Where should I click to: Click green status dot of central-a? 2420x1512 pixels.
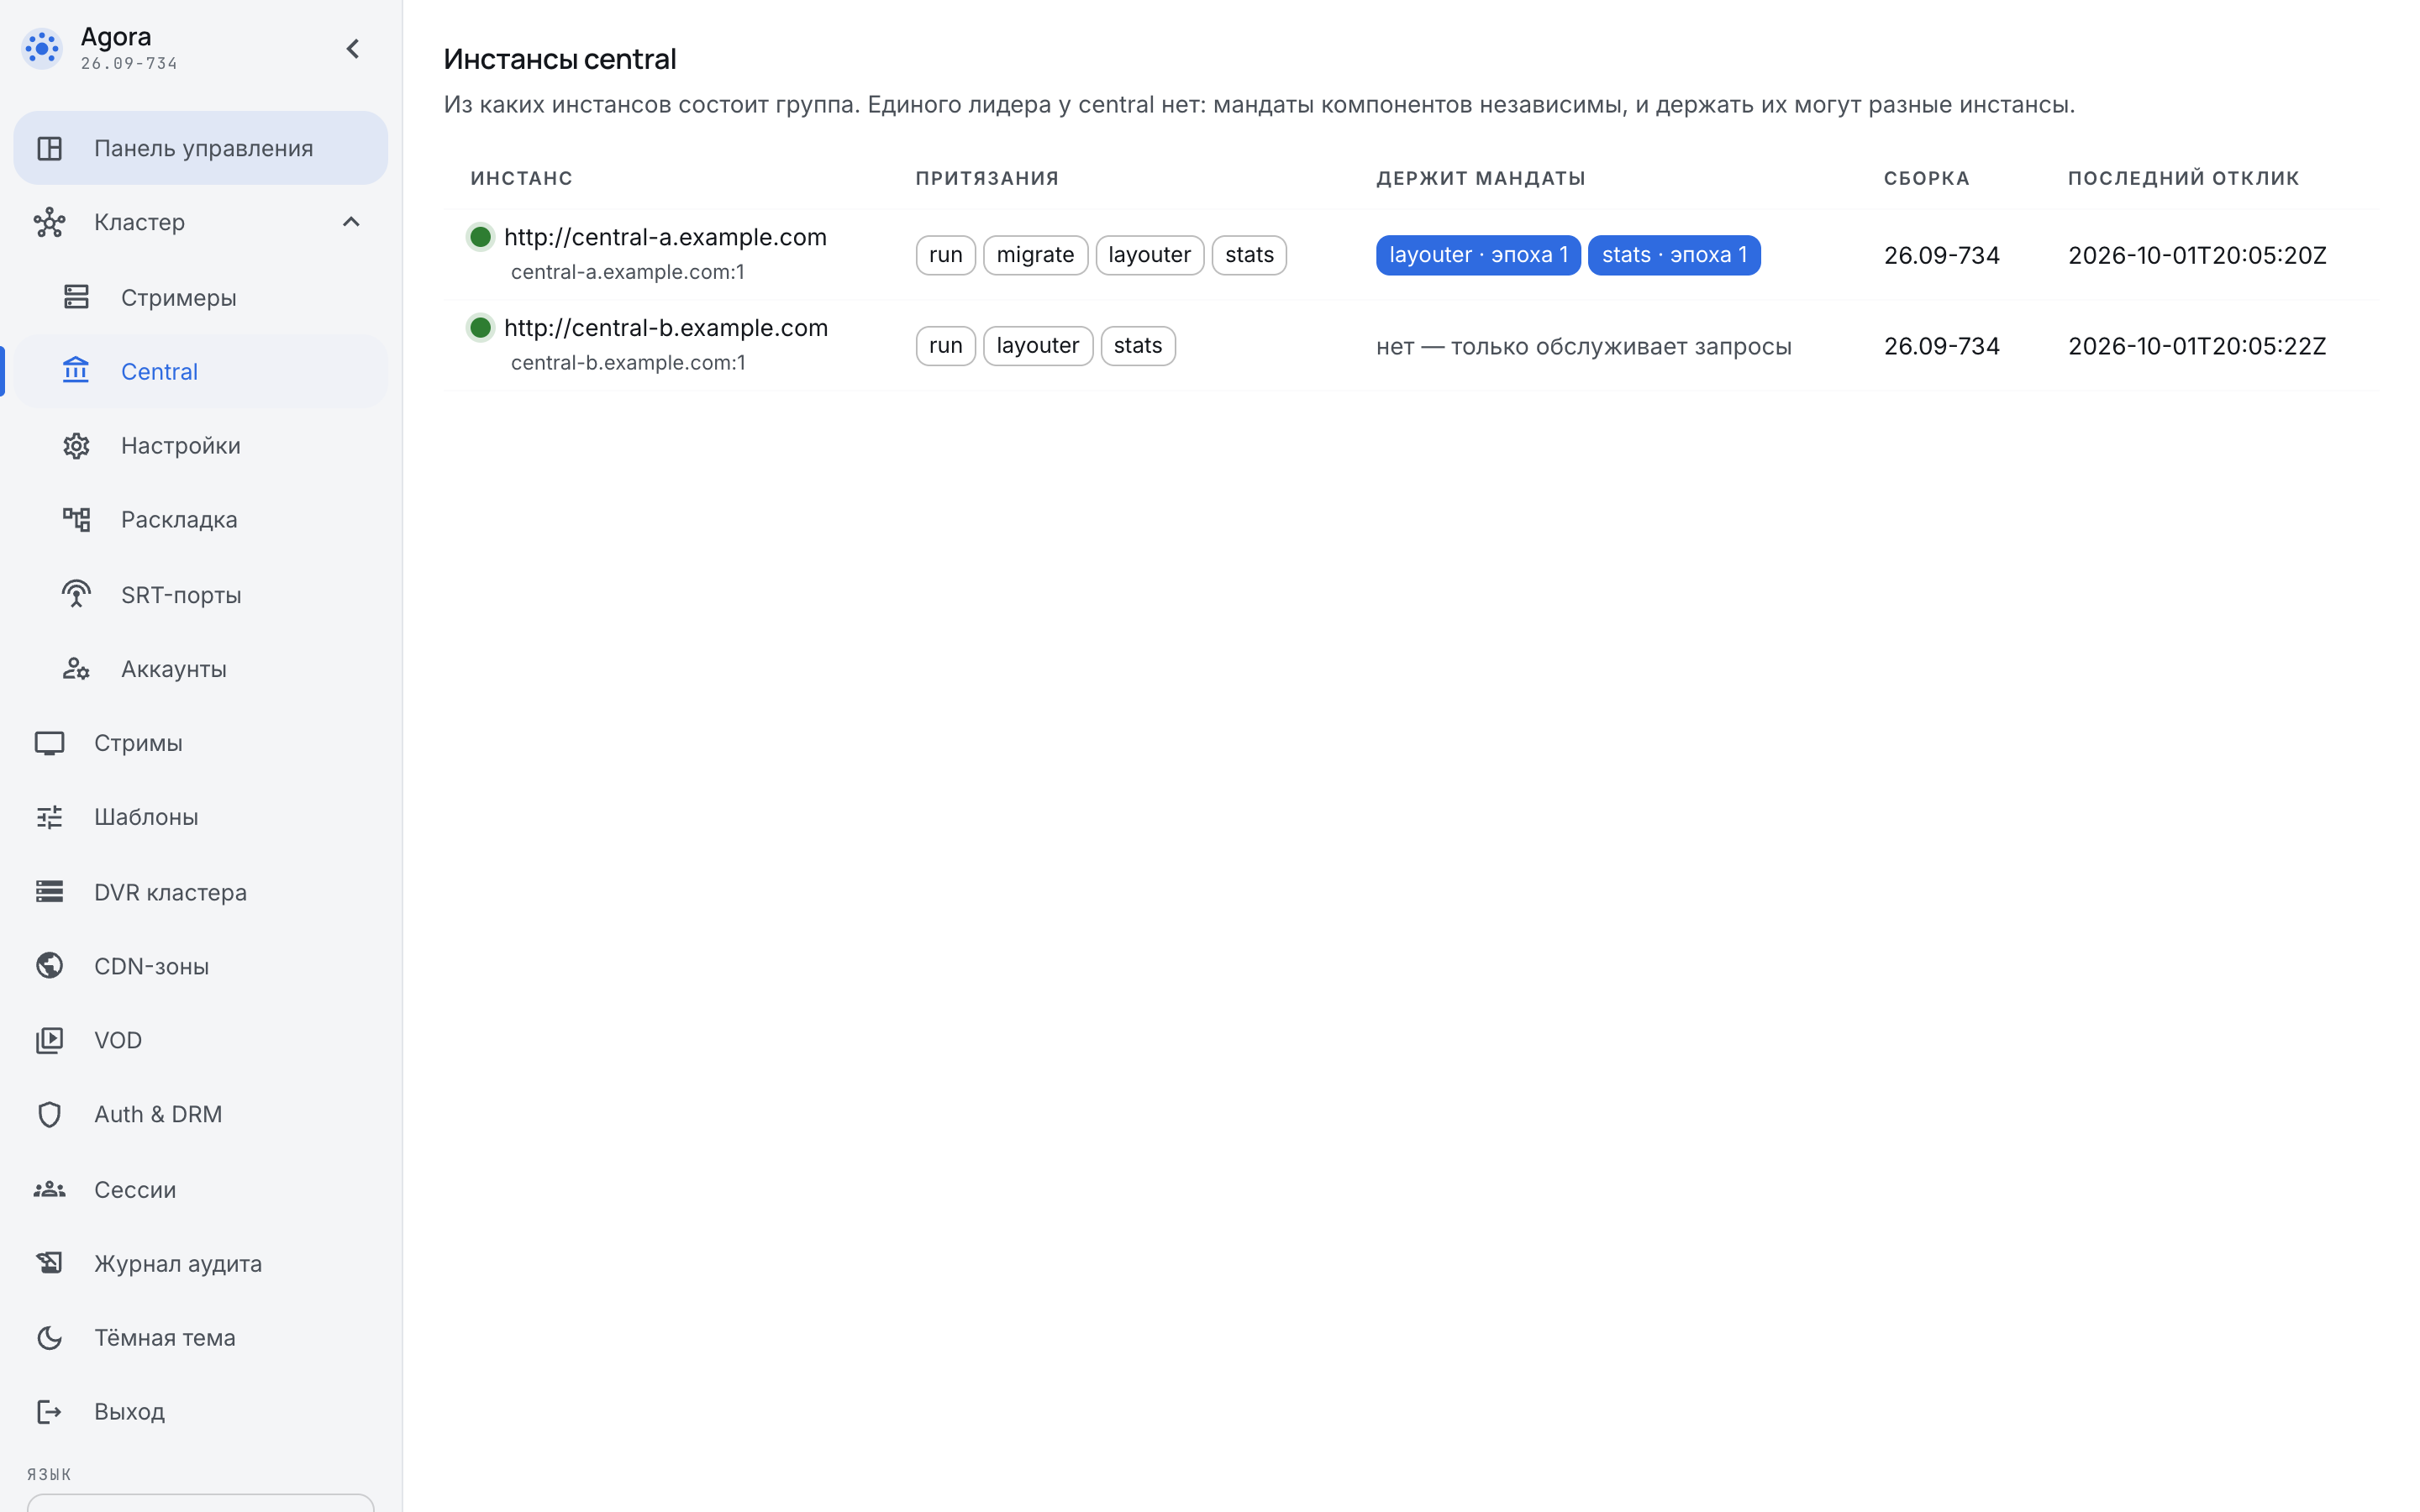[480, 237]
